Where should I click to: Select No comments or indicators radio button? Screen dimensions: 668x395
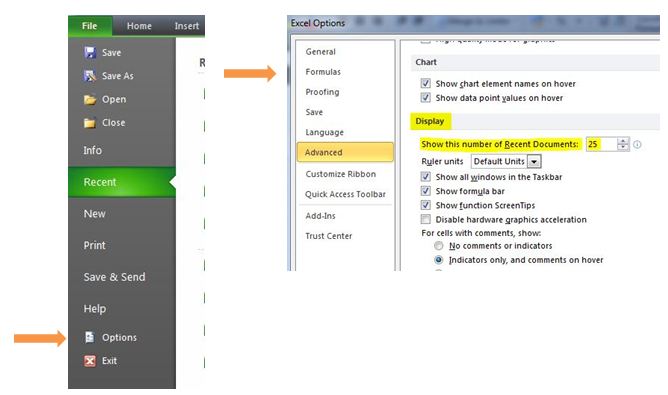438,246
